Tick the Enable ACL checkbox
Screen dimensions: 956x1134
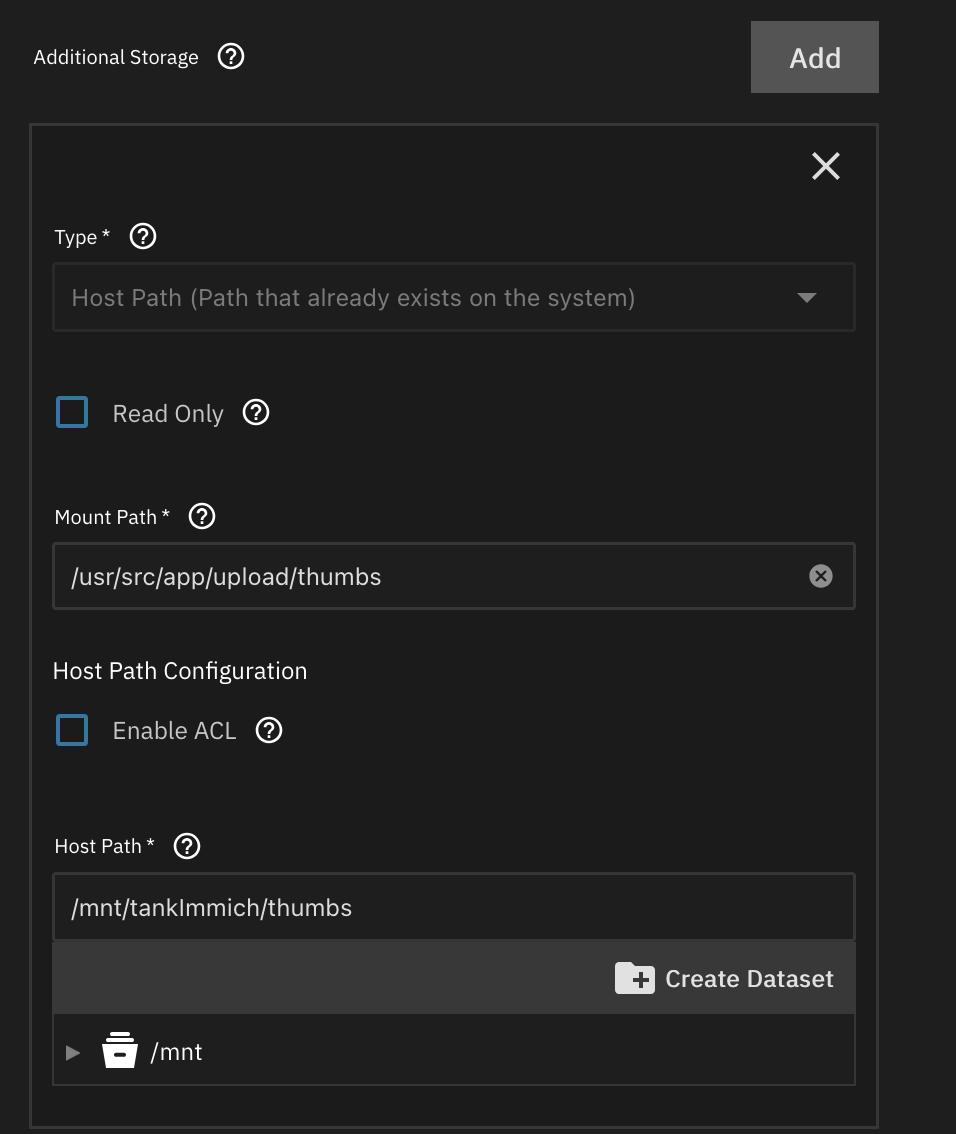(72, 730)
